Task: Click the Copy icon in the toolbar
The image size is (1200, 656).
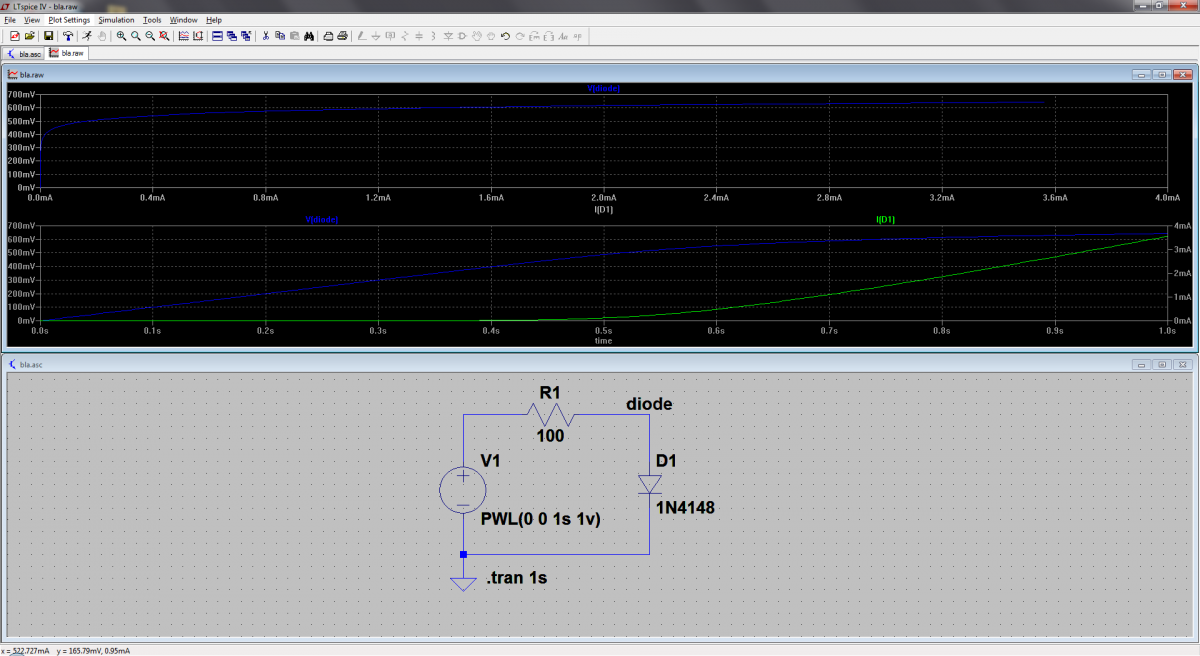Action: pyautogui.click(x=279, y=36)
